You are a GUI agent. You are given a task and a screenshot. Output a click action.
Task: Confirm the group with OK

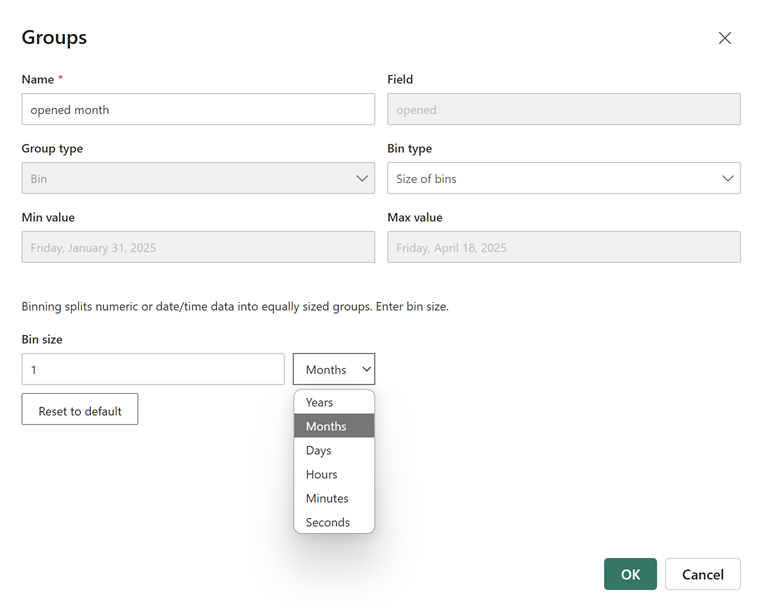(x=630, y=574)
